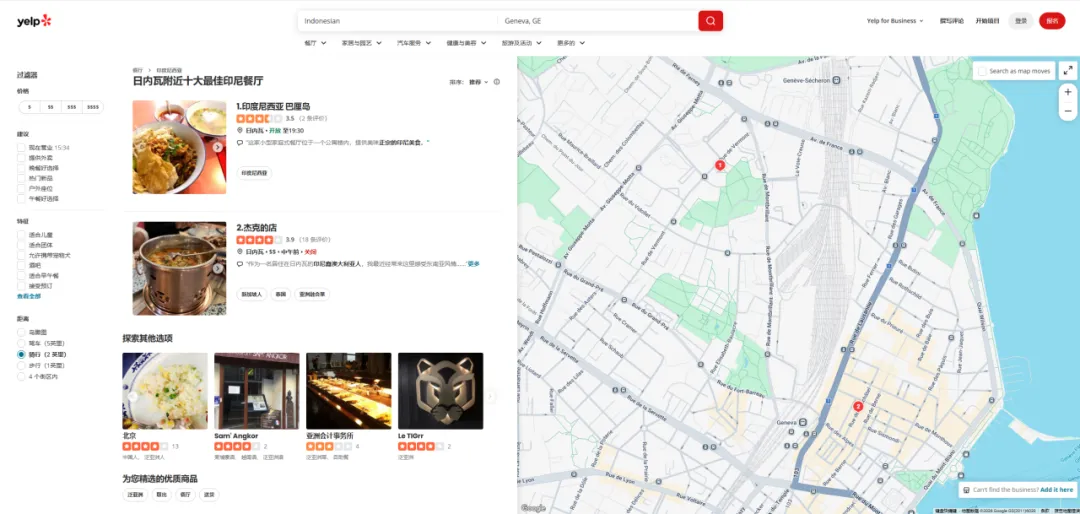
Task: Click the red 报名 button
Action: click(x=1052, y=21)
